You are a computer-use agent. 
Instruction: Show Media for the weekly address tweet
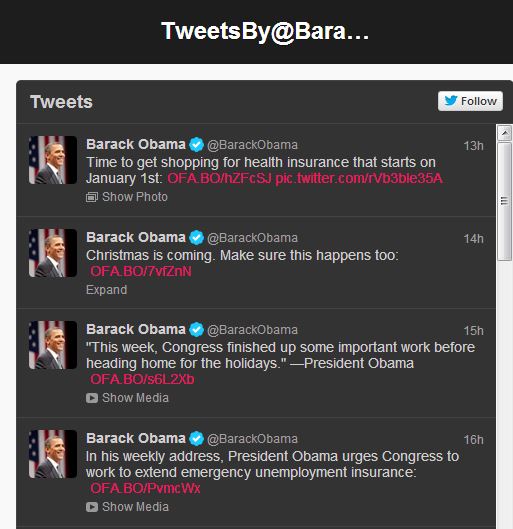click(135, 507)
